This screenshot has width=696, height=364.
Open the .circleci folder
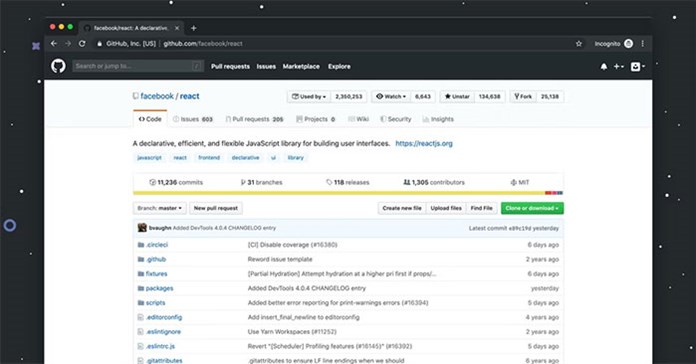[157, 245]
